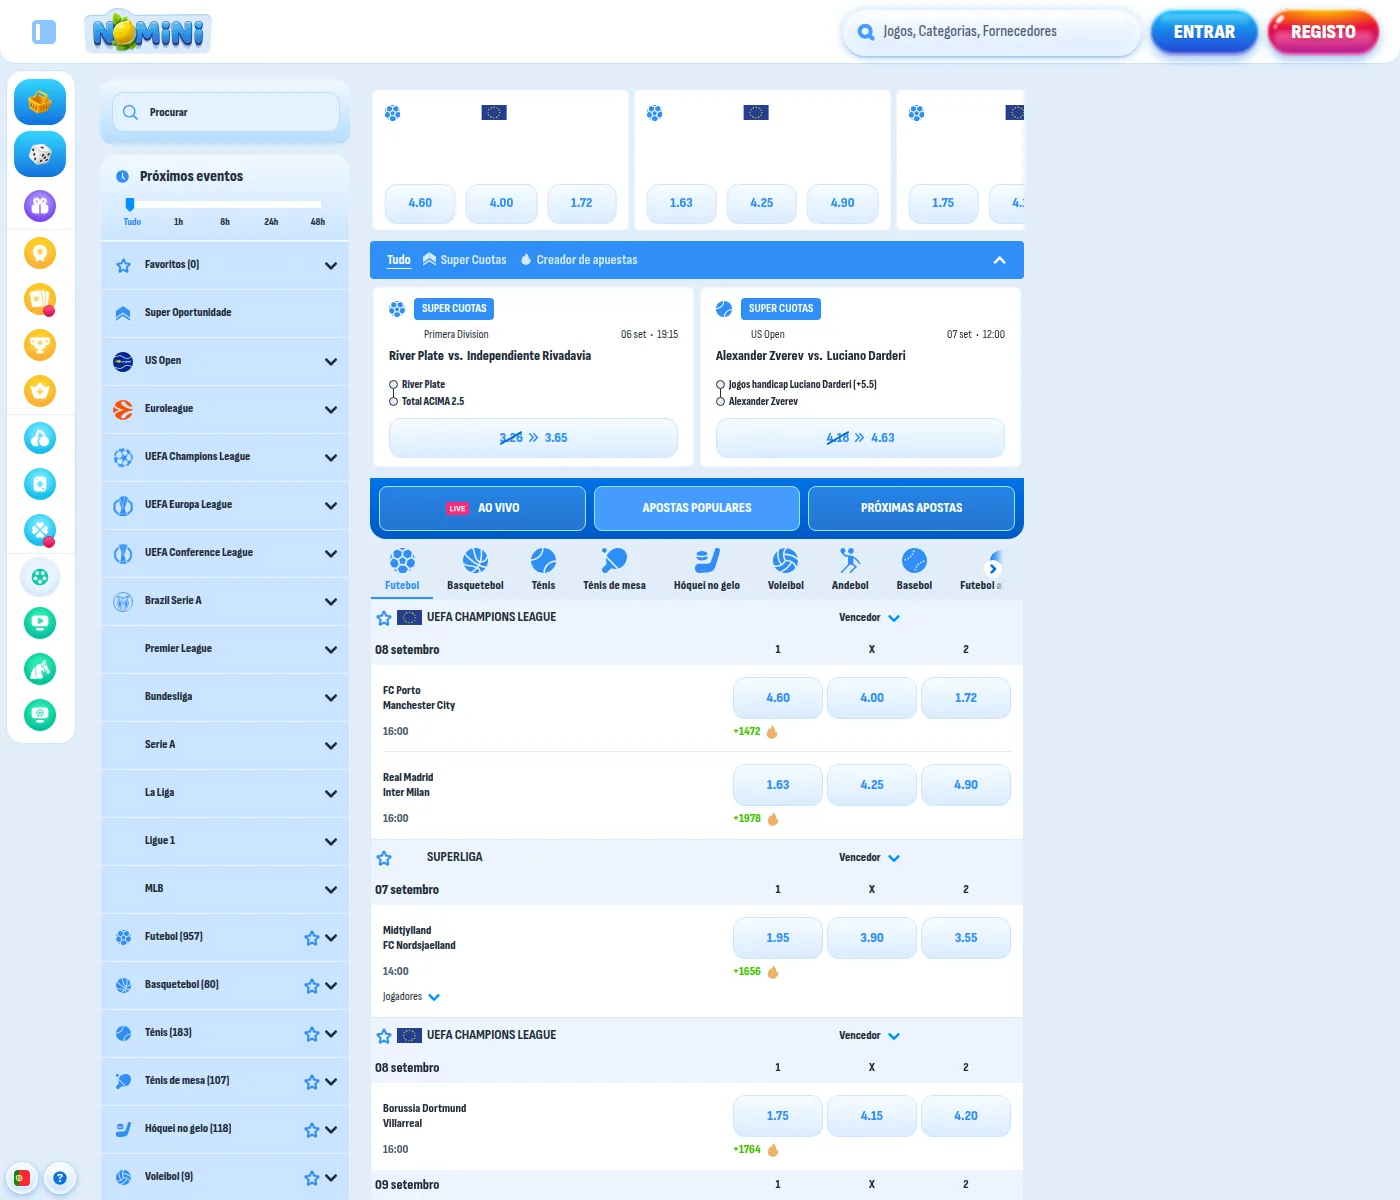Click the blue four-leaf clover icon
The width and height of the screenshot is (1400, 1200).
pyautogui.click(x=40, y=530)
